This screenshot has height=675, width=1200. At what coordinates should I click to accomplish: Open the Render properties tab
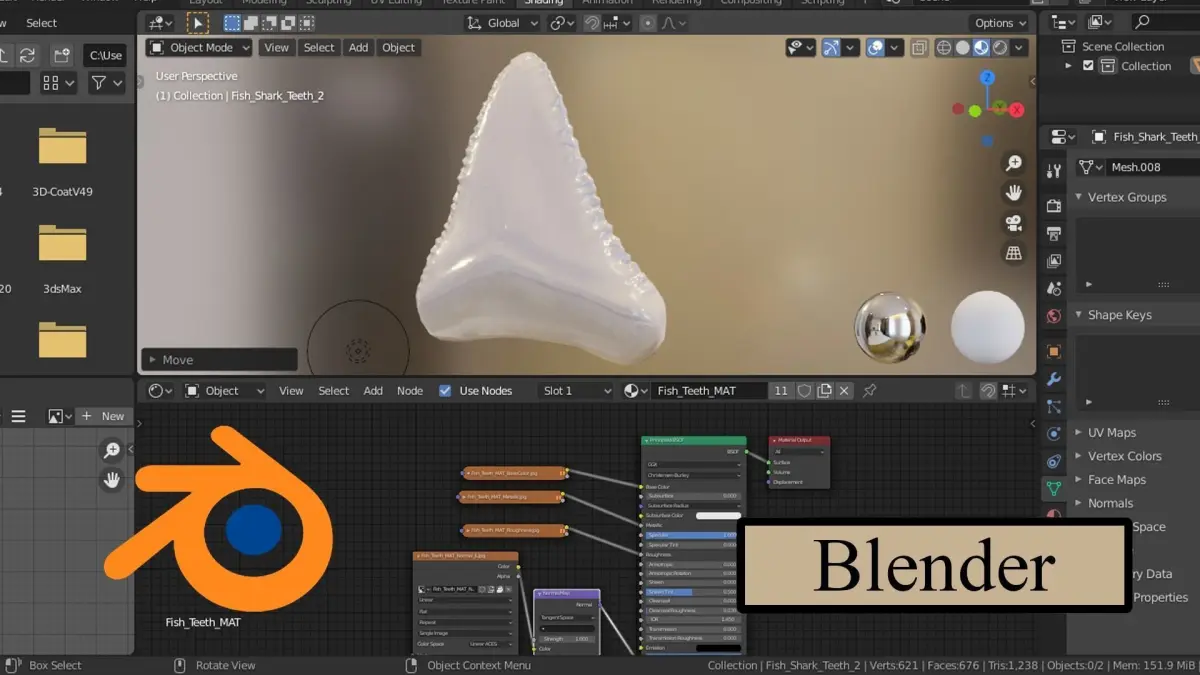pos(1053,206)
